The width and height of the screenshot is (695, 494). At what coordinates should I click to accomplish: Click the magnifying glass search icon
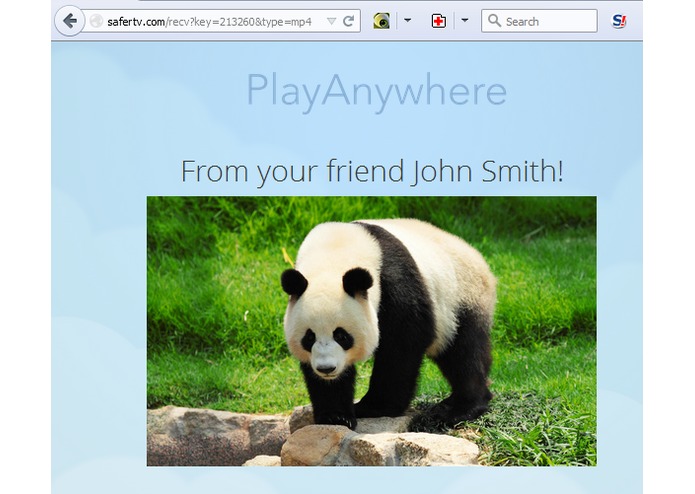click(494, 20)
